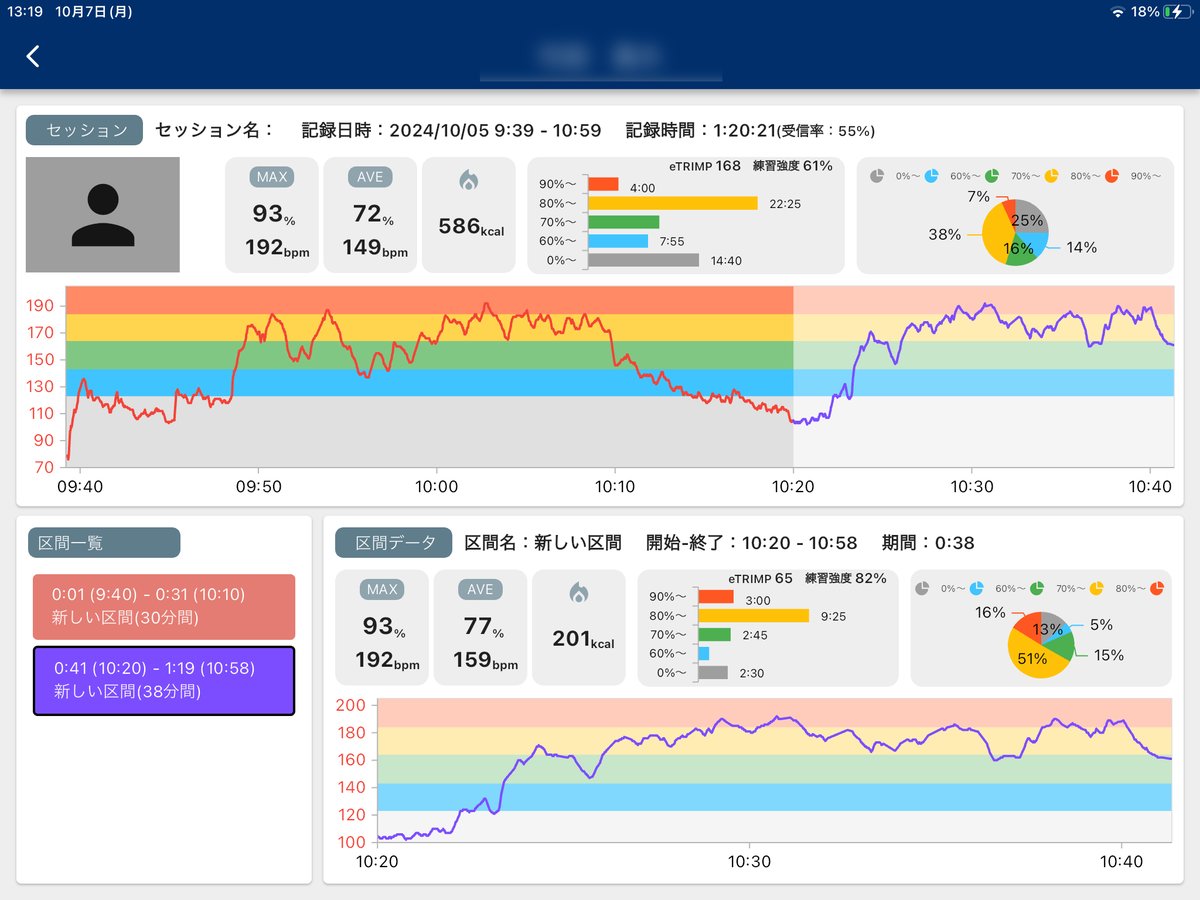Tap the interval pie chart's 13% gray slice
Screen dimensions: 1200x900
[1052, 628]
